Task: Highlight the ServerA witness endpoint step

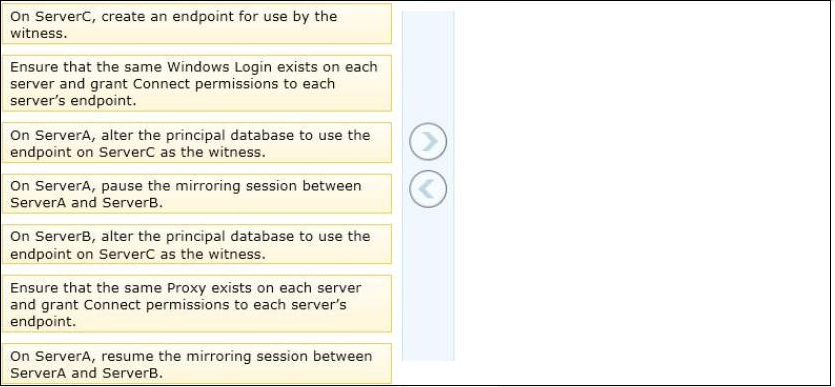Action: [197, 143]
